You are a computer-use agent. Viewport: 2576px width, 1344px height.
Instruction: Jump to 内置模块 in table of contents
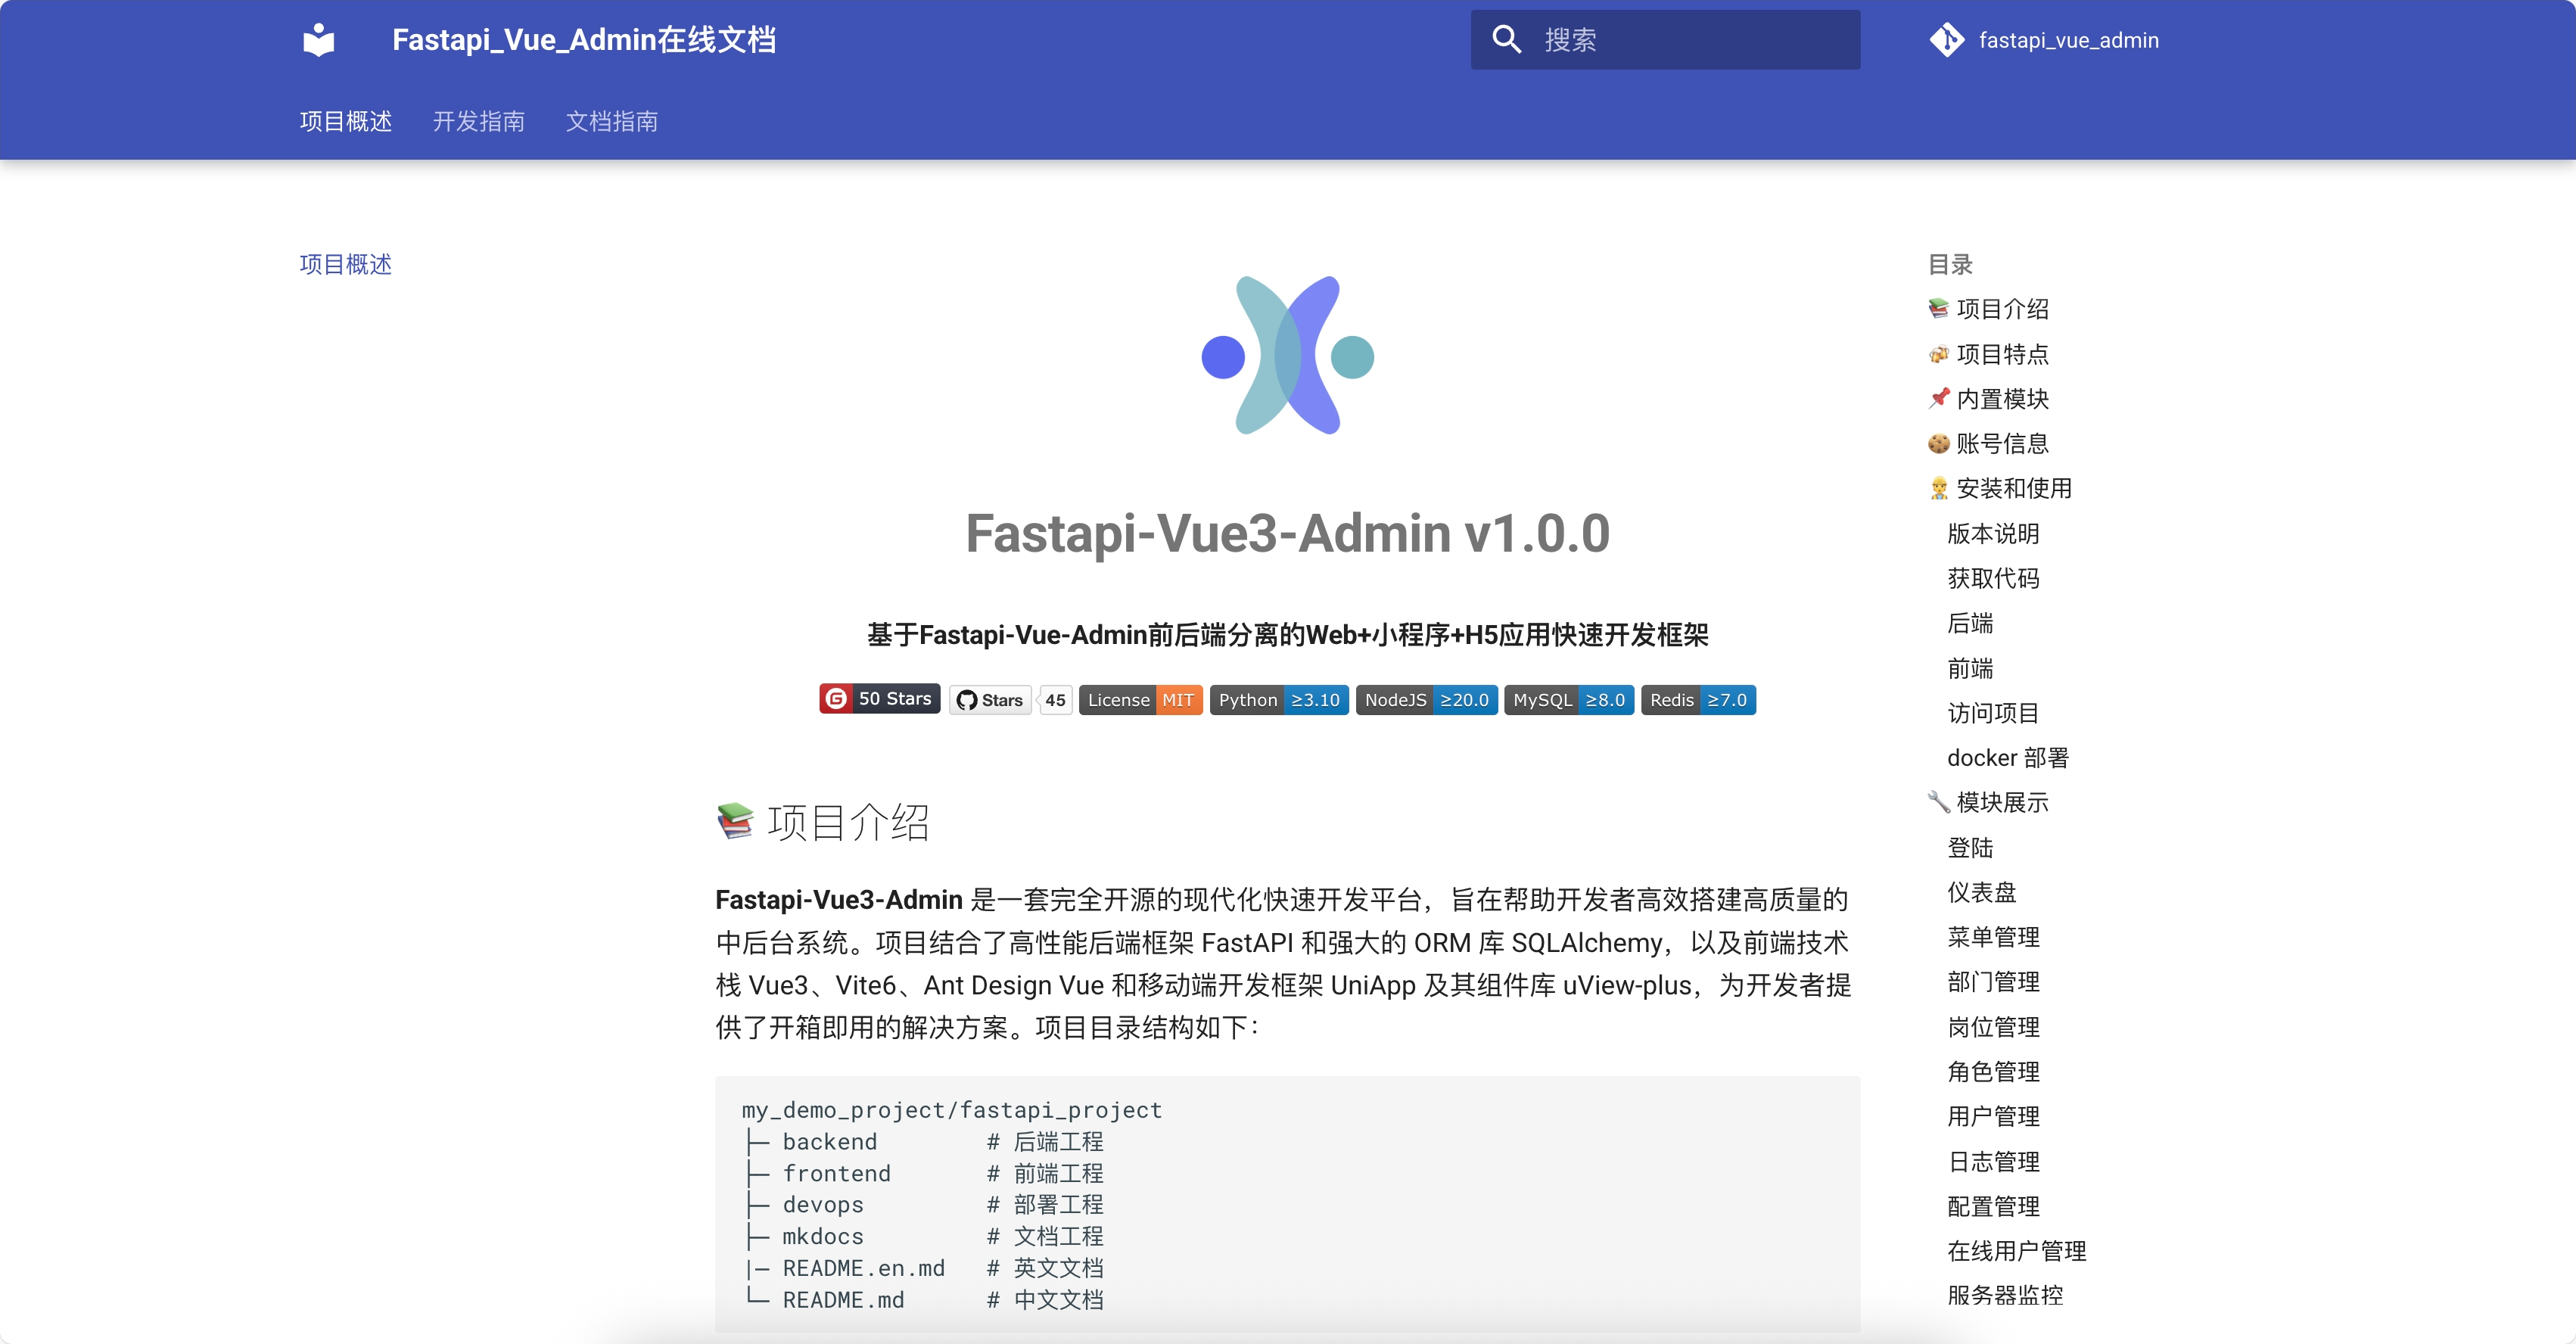1988,399
